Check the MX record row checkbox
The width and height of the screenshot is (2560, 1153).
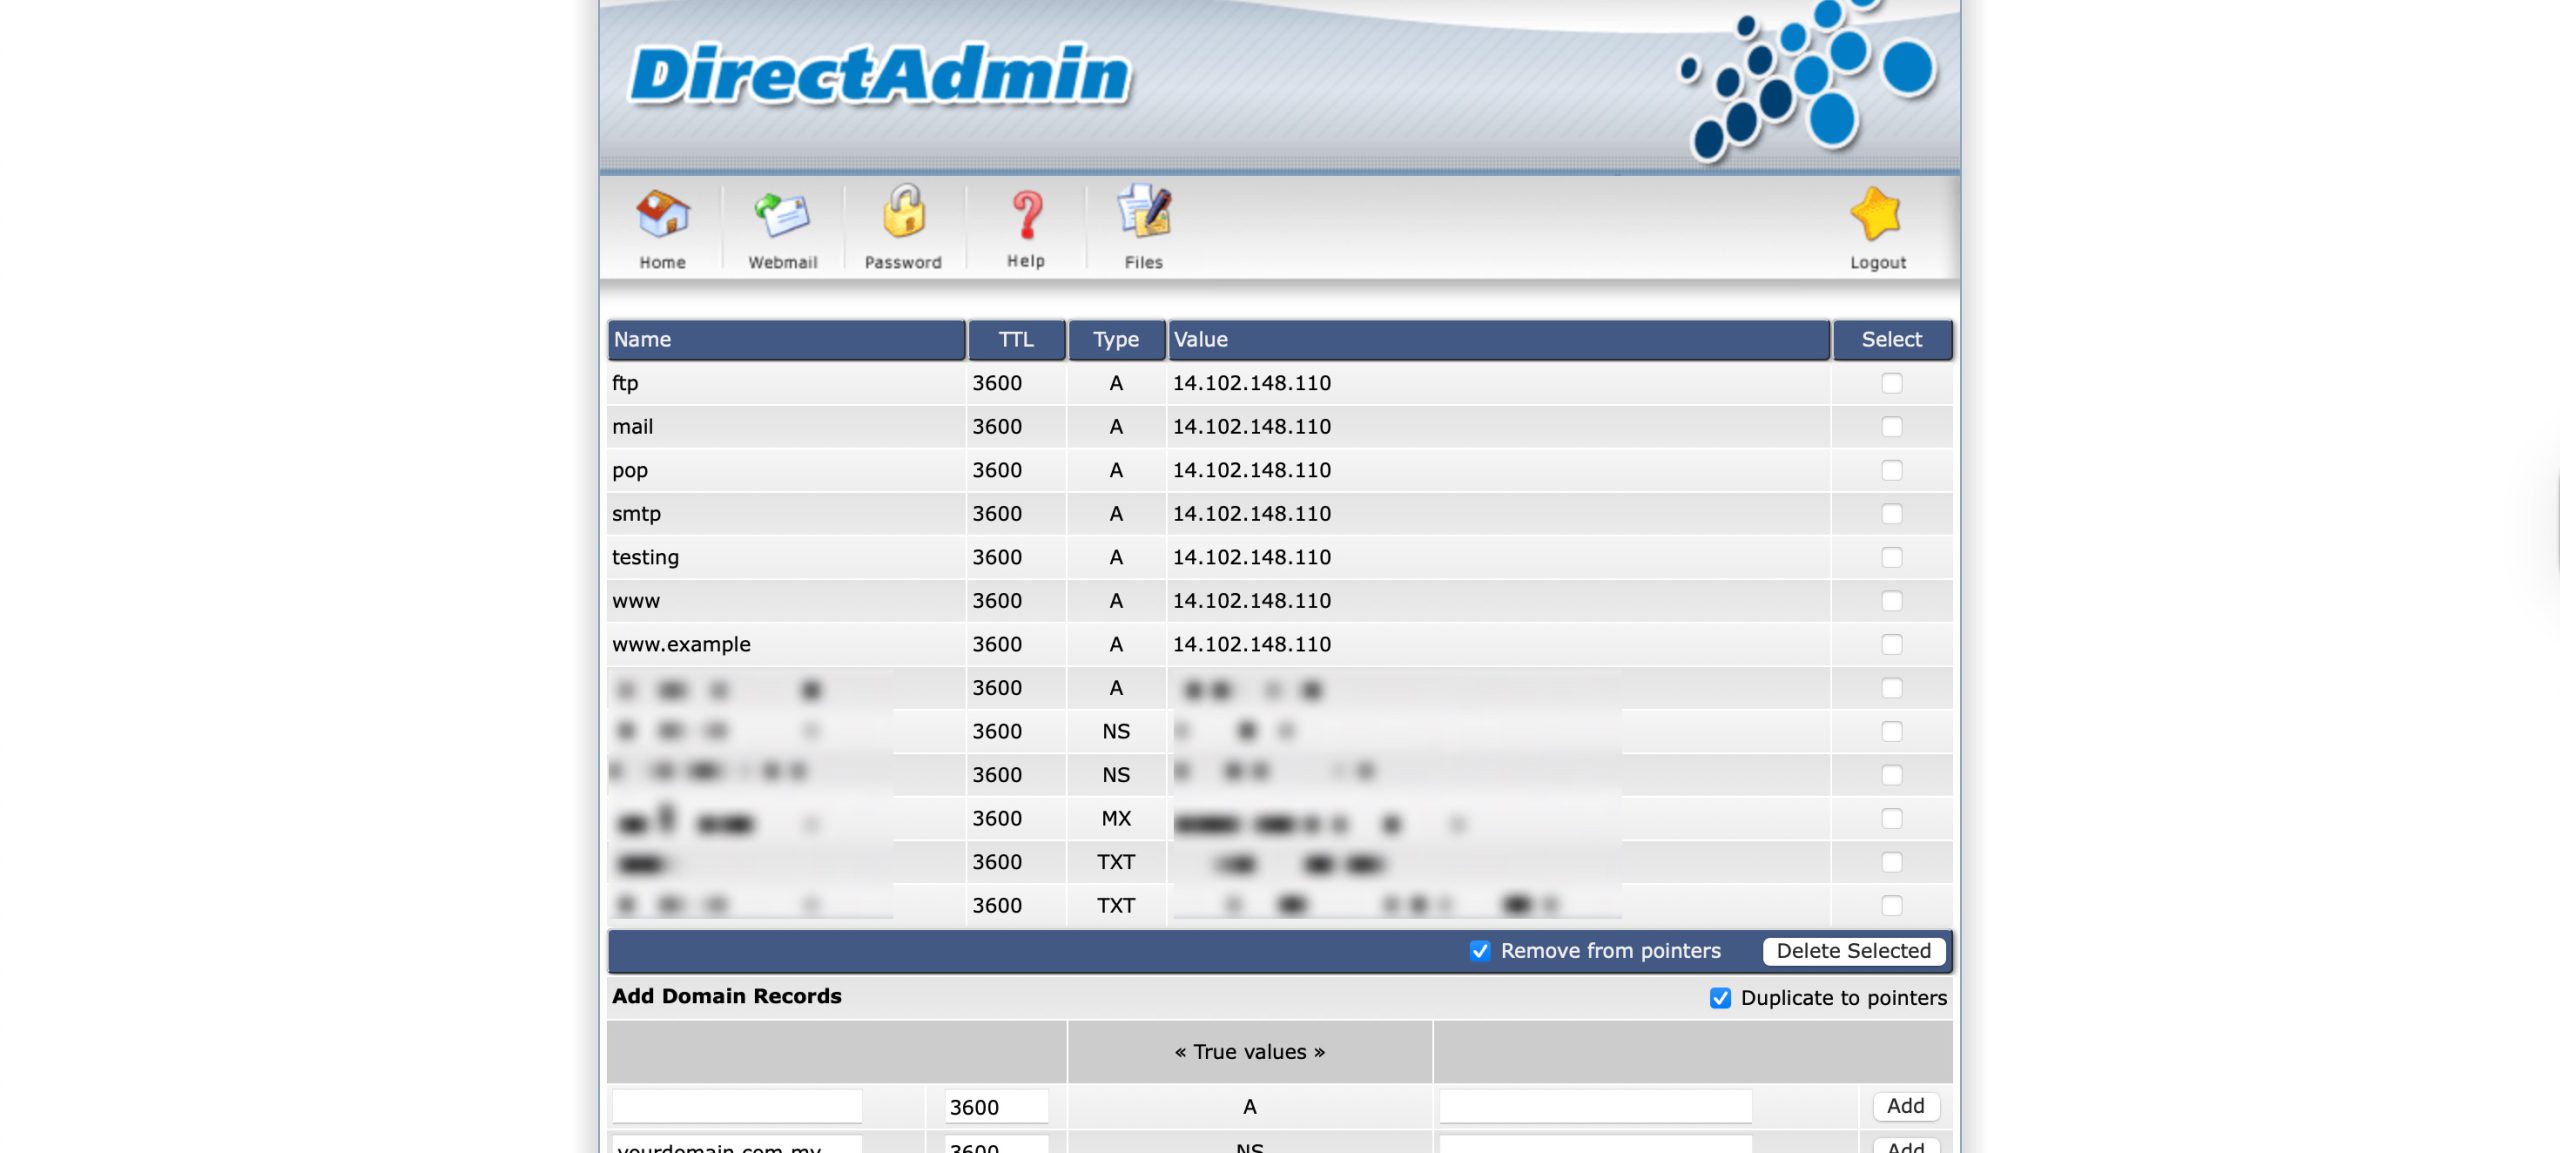1891,818
